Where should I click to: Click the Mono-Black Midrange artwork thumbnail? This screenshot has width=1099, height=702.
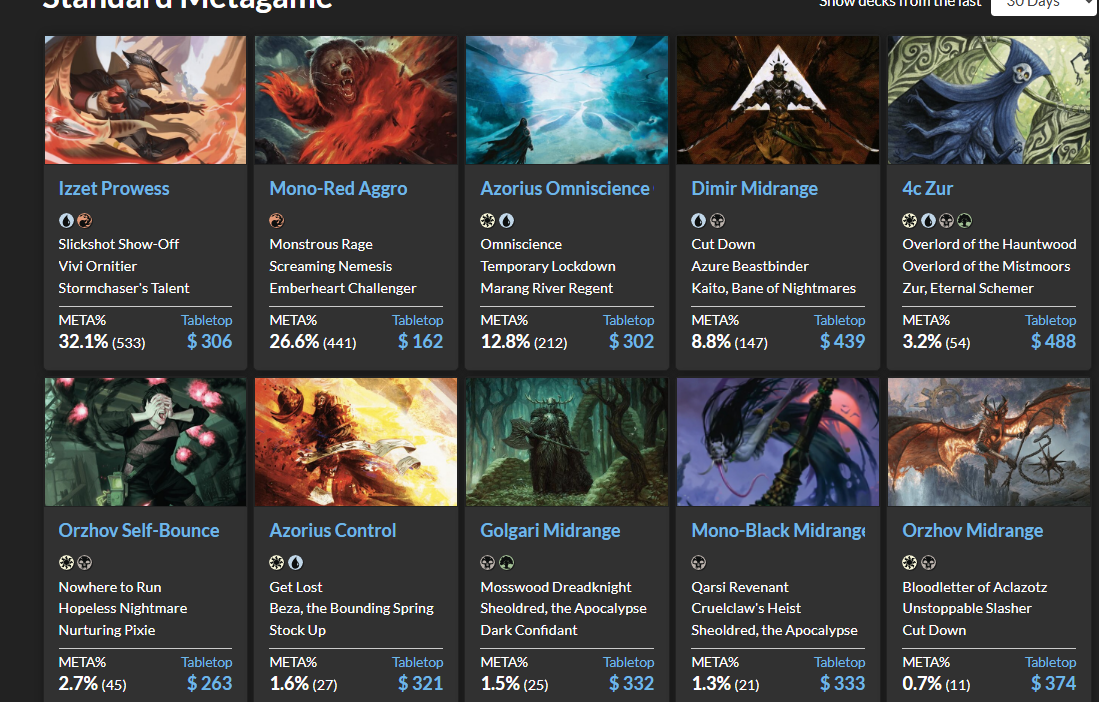pyautogui.click(x=778, y=442)
